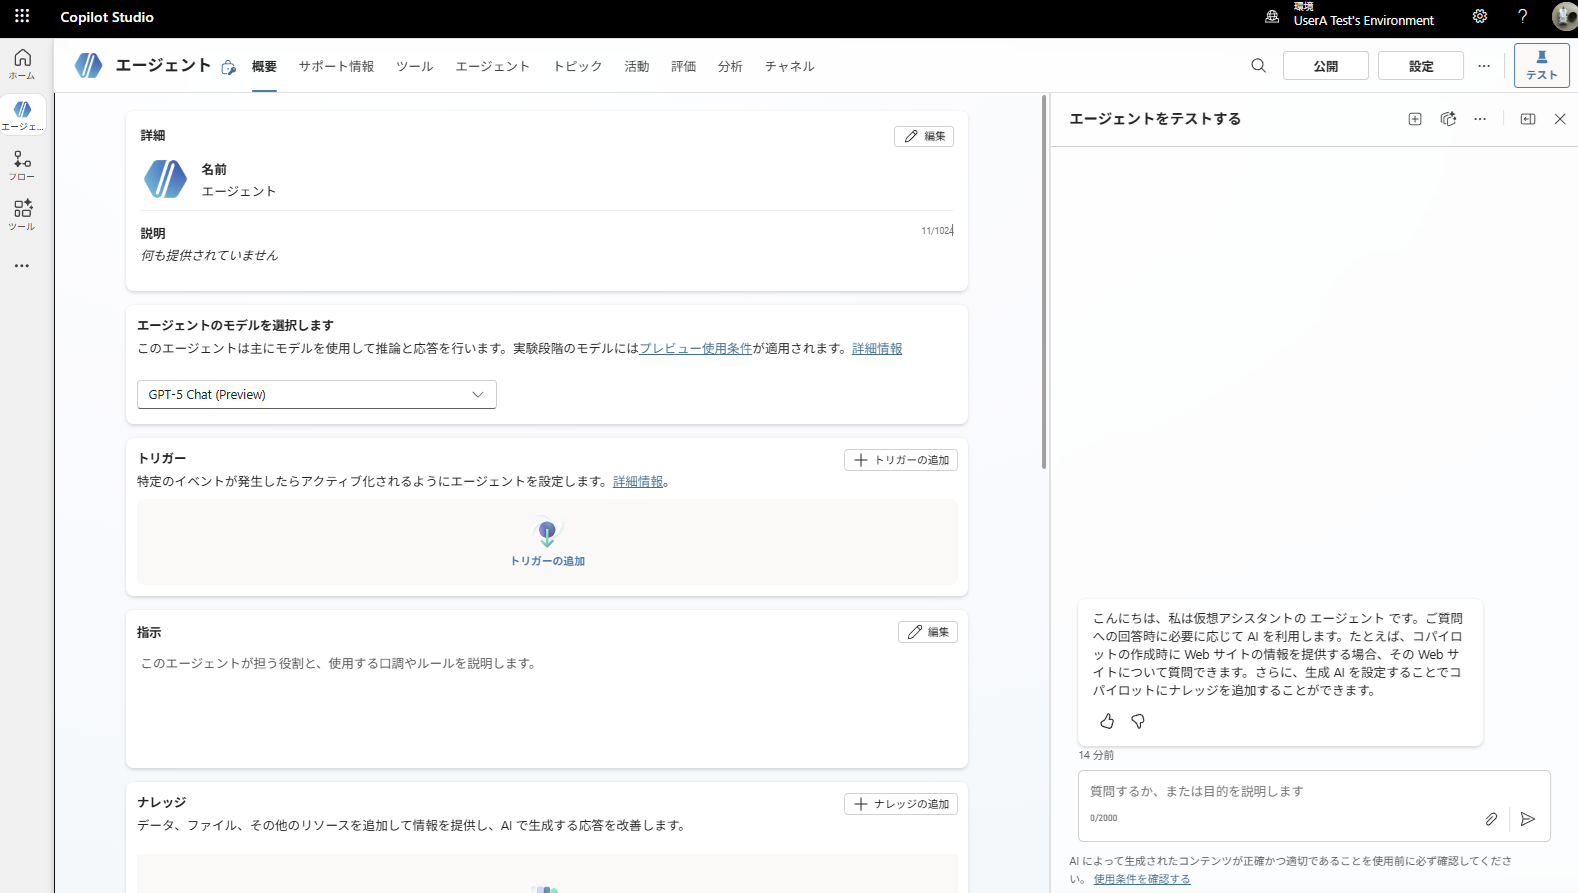Switch to the 評価 tab
Screen dimensions: 1578x893
click(684, 66)
